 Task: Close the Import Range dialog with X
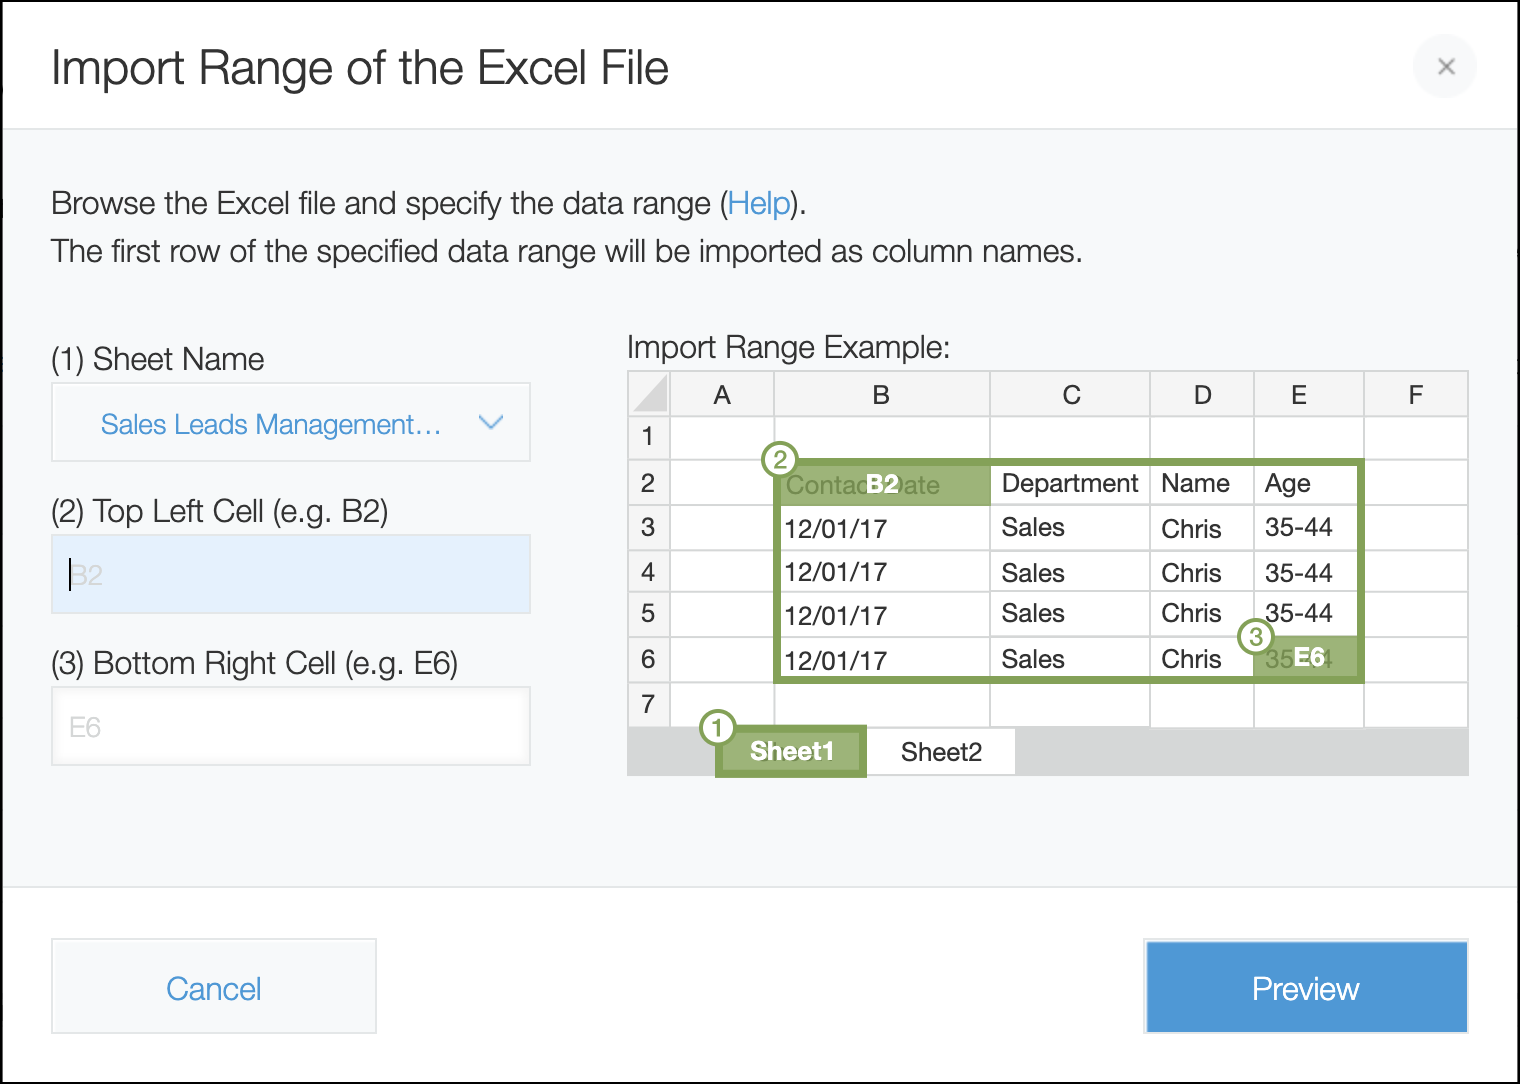(1445, 67)
